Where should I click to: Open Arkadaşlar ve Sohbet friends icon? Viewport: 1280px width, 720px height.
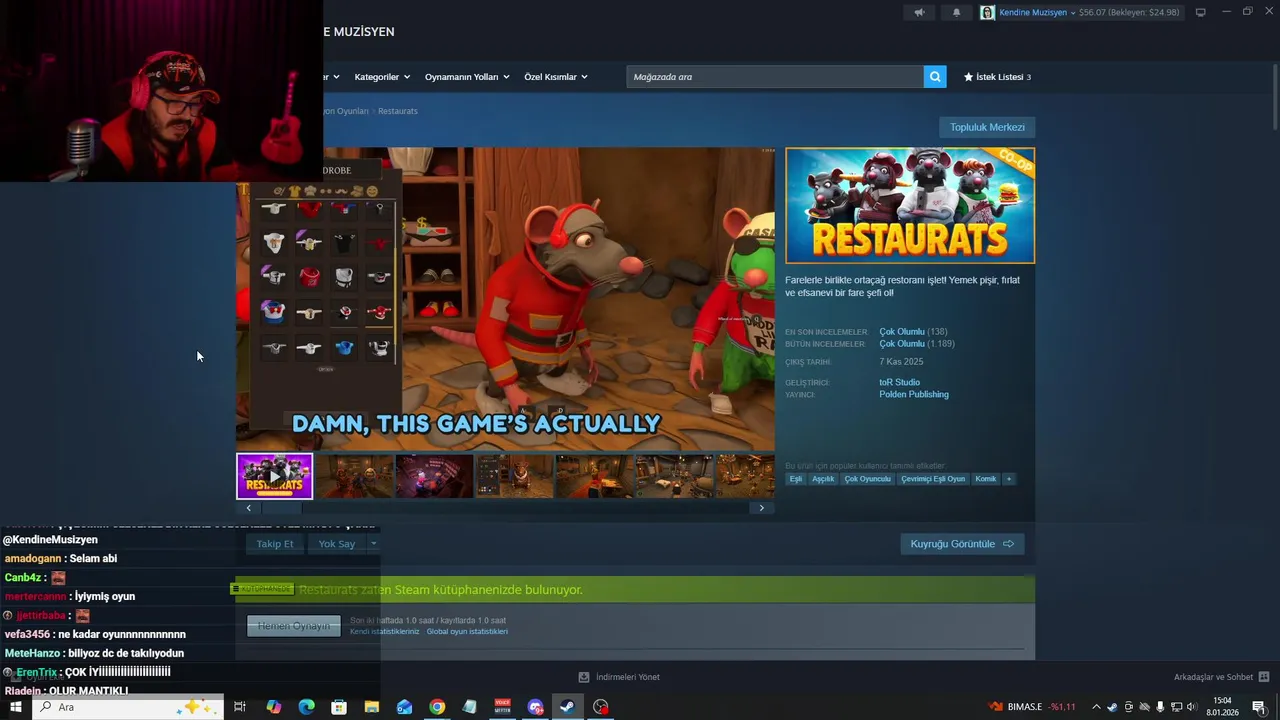[x=1264, y=677]
